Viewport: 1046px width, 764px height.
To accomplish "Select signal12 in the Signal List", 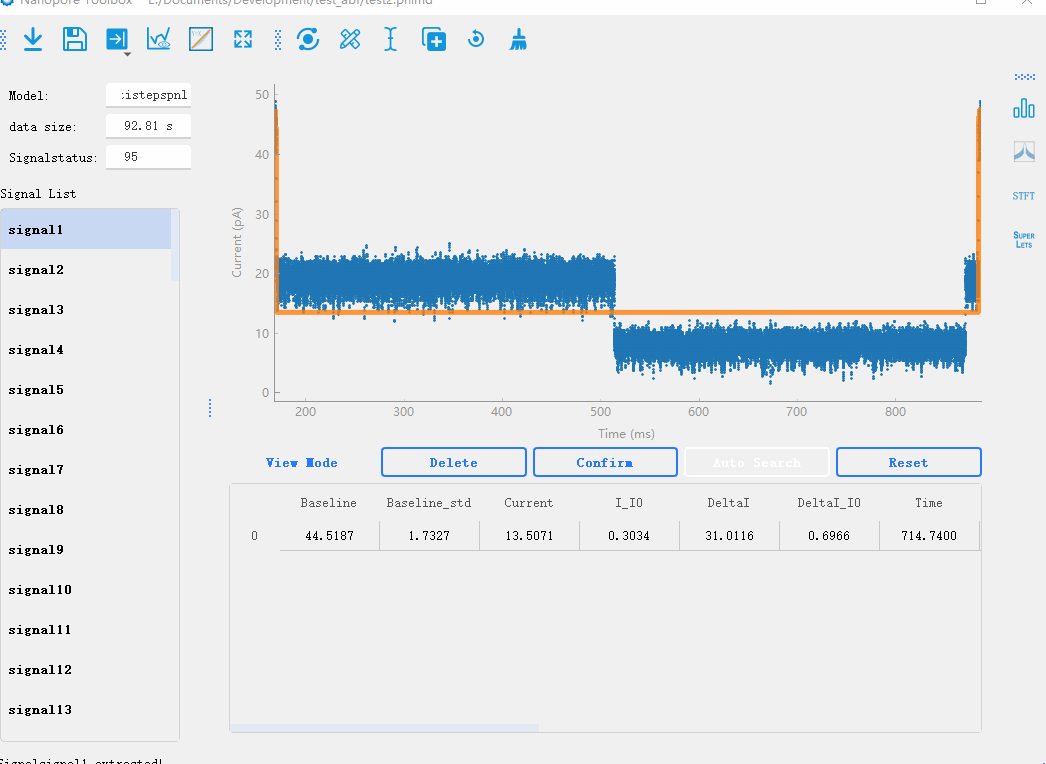I will pyautogui.click(x=85, y=670).
